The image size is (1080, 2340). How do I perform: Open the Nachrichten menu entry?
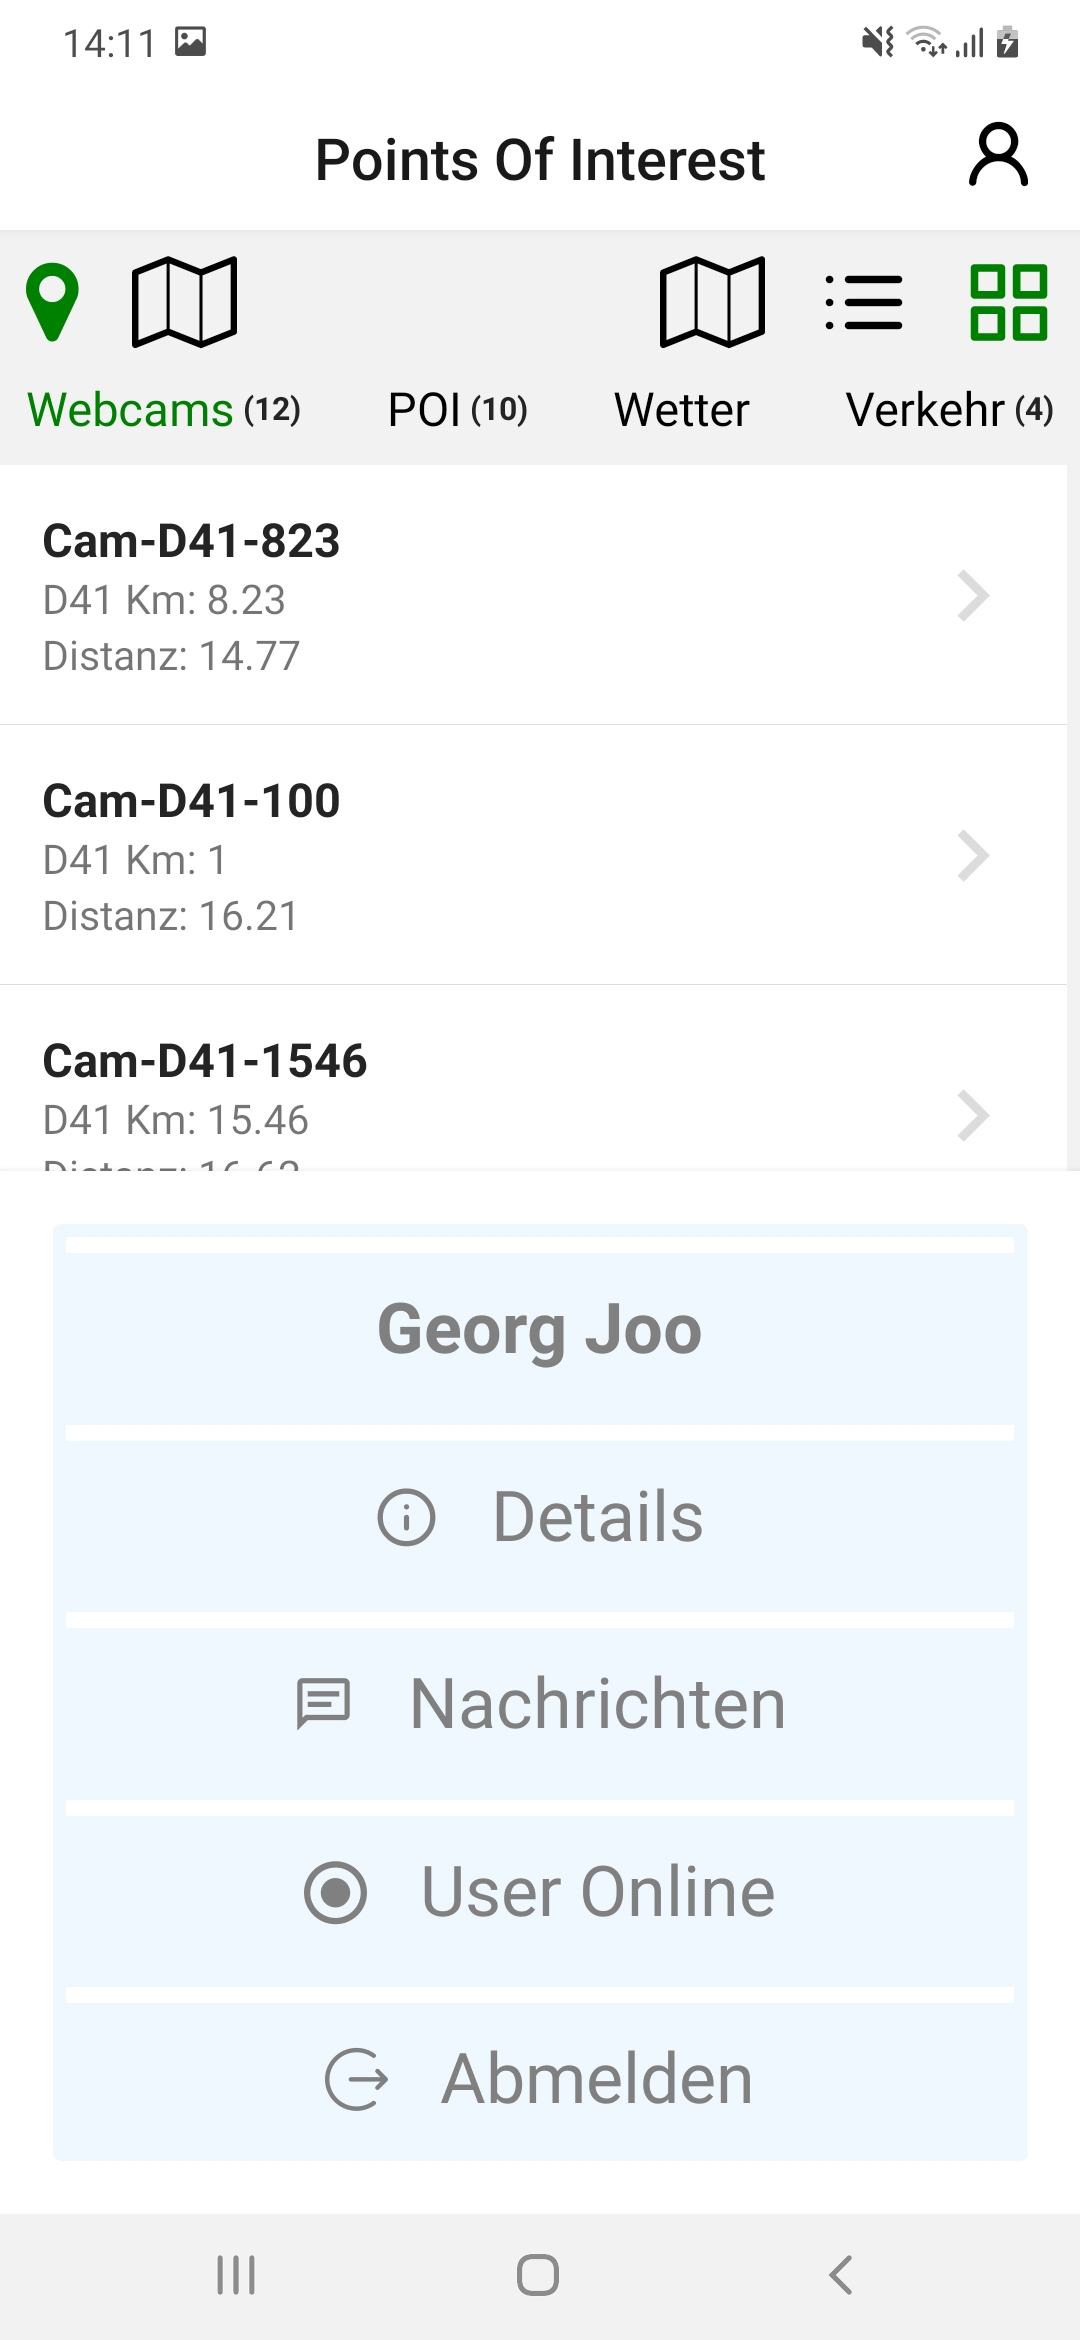pyautogui.click(x=540, y=1704)
